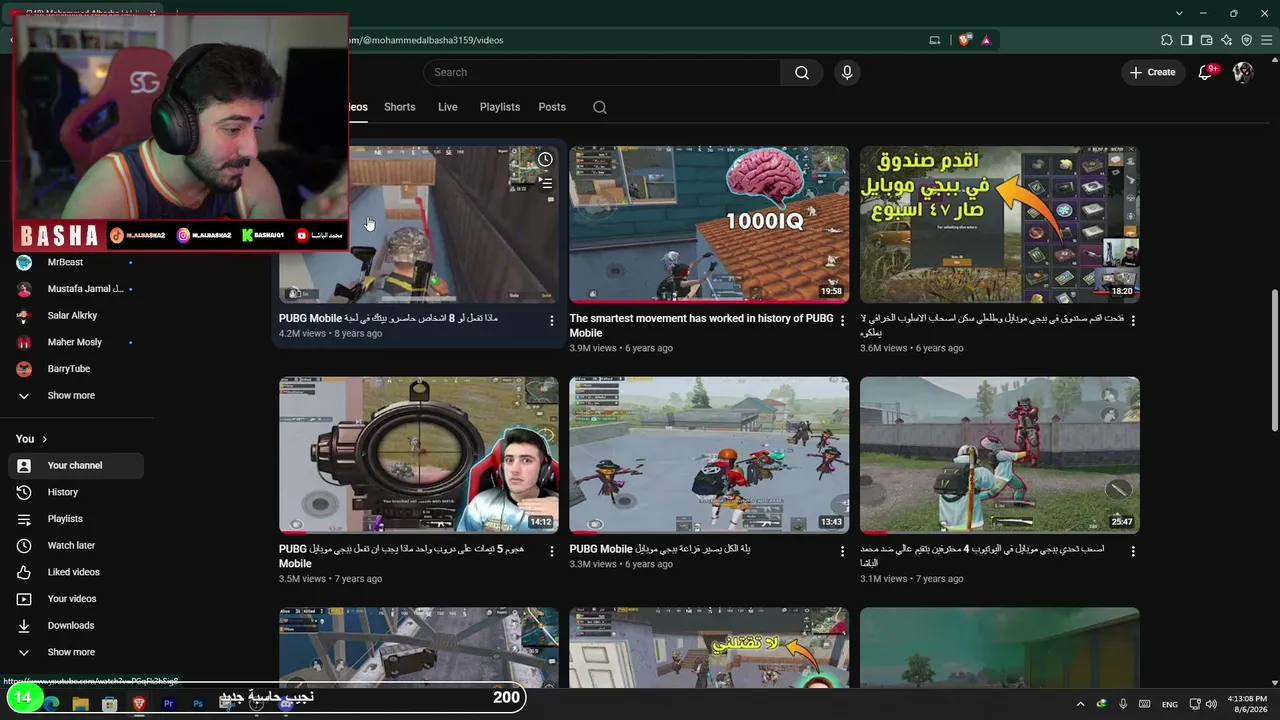Screen dimensions: 1280x720
Task: Show hidden system tray icons
Action: [x=1080, y=704]
